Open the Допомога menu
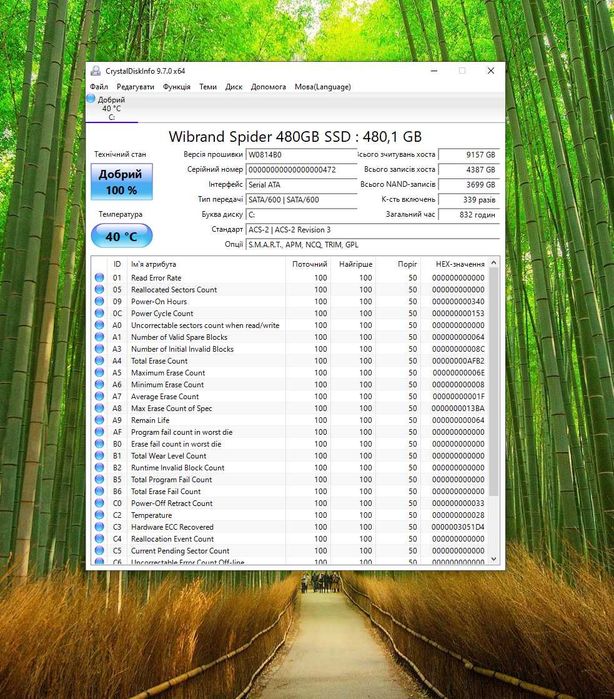Viewport: 614px width, 699px height. pyautogui.click(x=268, y=86)
